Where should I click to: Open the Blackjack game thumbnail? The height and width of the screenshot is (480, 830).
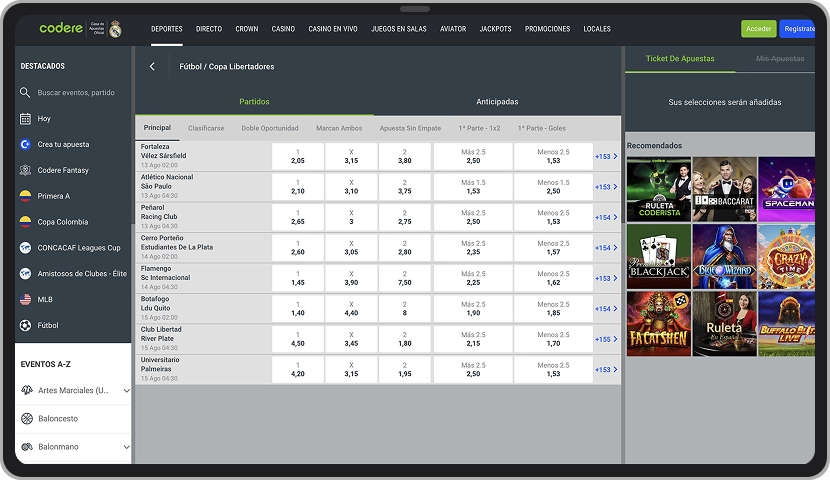[658, 256]
